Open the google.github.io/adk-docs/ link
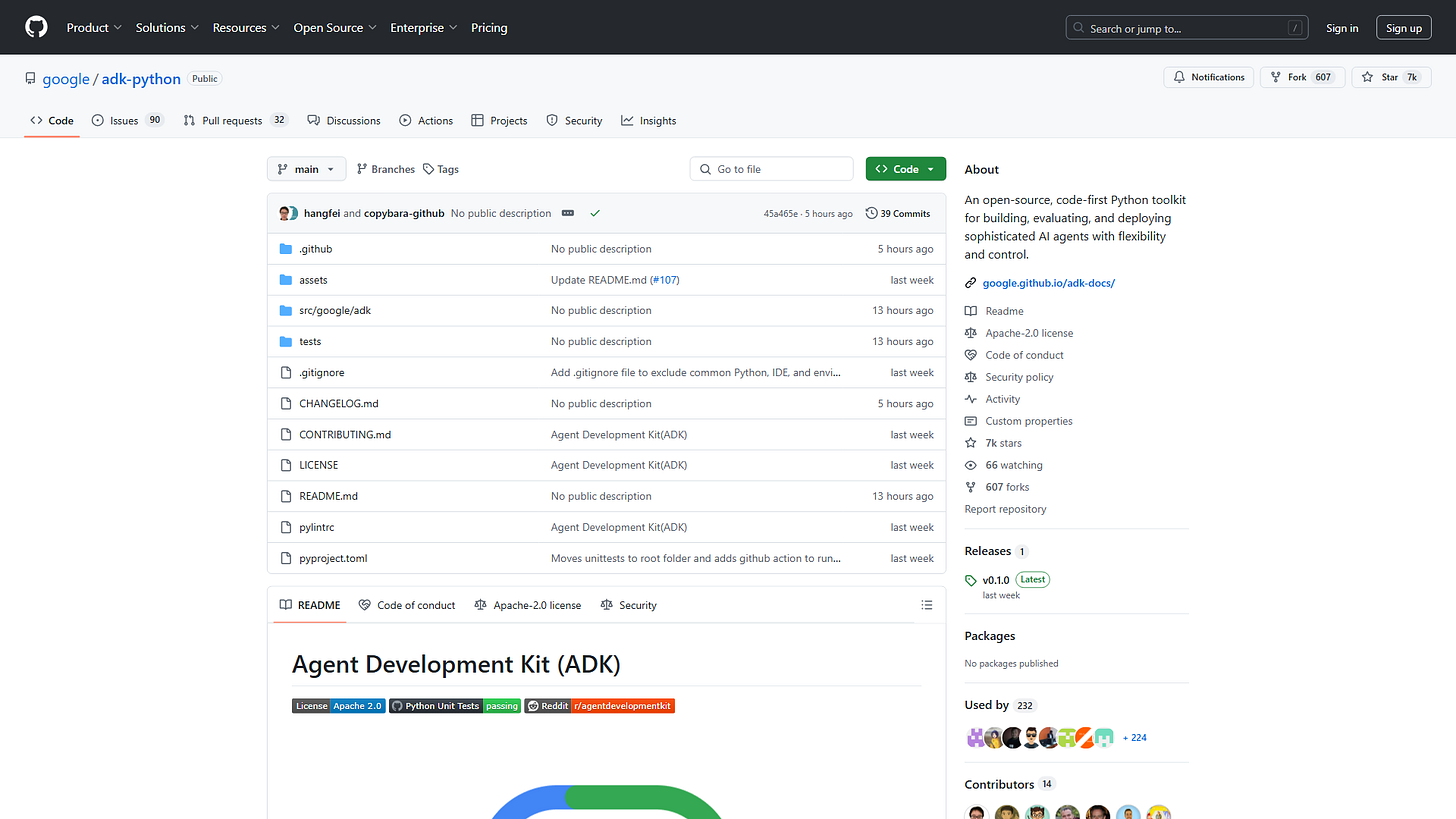The height and width of the screenshot is (819, 1456). coord(1048,283)
